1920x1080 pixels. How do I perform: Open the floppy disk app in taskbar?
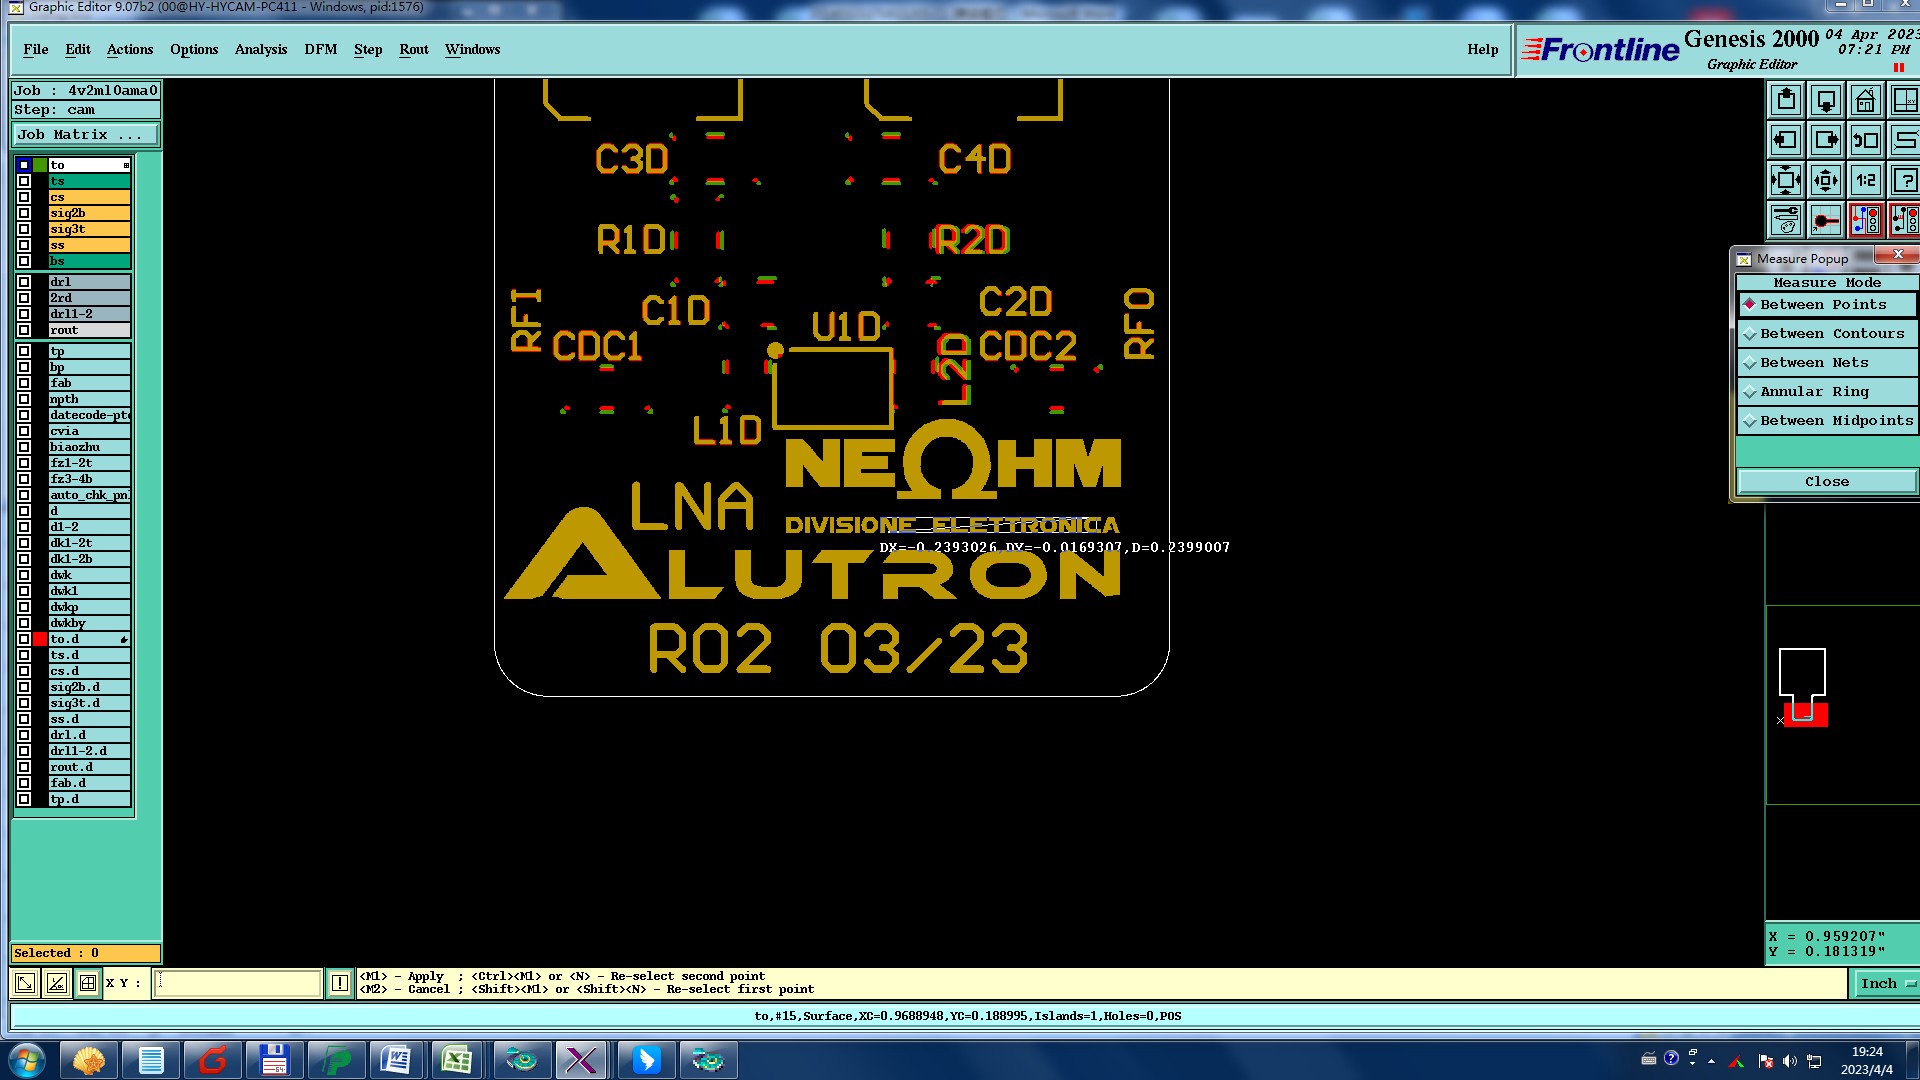click(273, 1060)
